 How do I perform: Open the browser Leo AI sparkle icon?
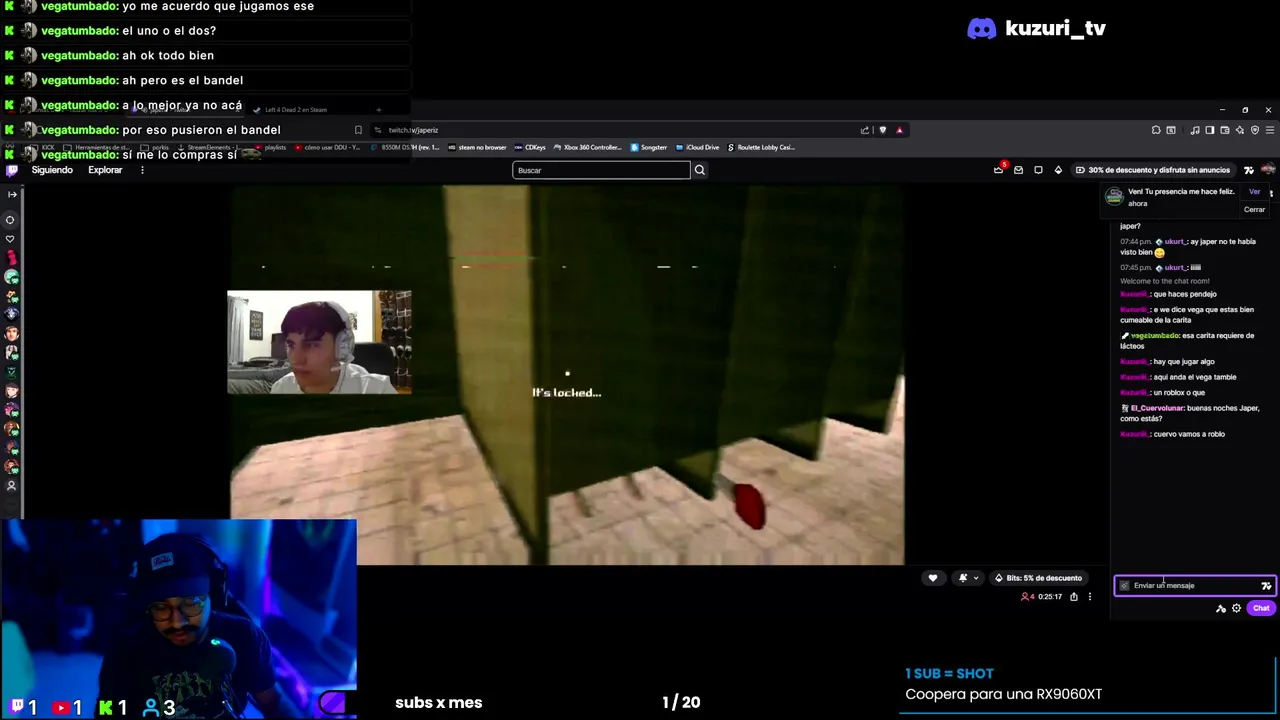point(1240,130)
